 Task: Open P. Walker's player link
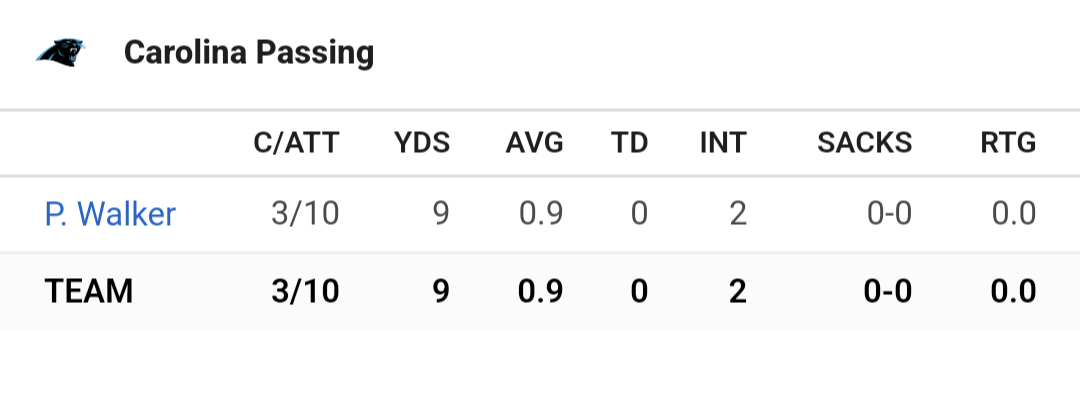pyautogui.click(x=110, y=214)
